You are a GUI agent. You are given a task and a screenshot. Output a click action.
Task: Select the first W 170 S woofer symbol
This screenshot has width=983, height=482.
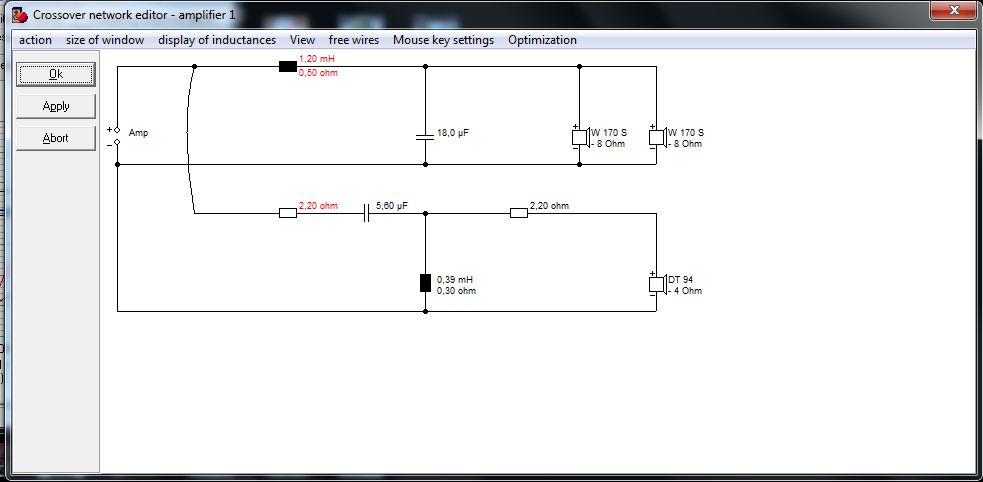click(x=580, y=137)
